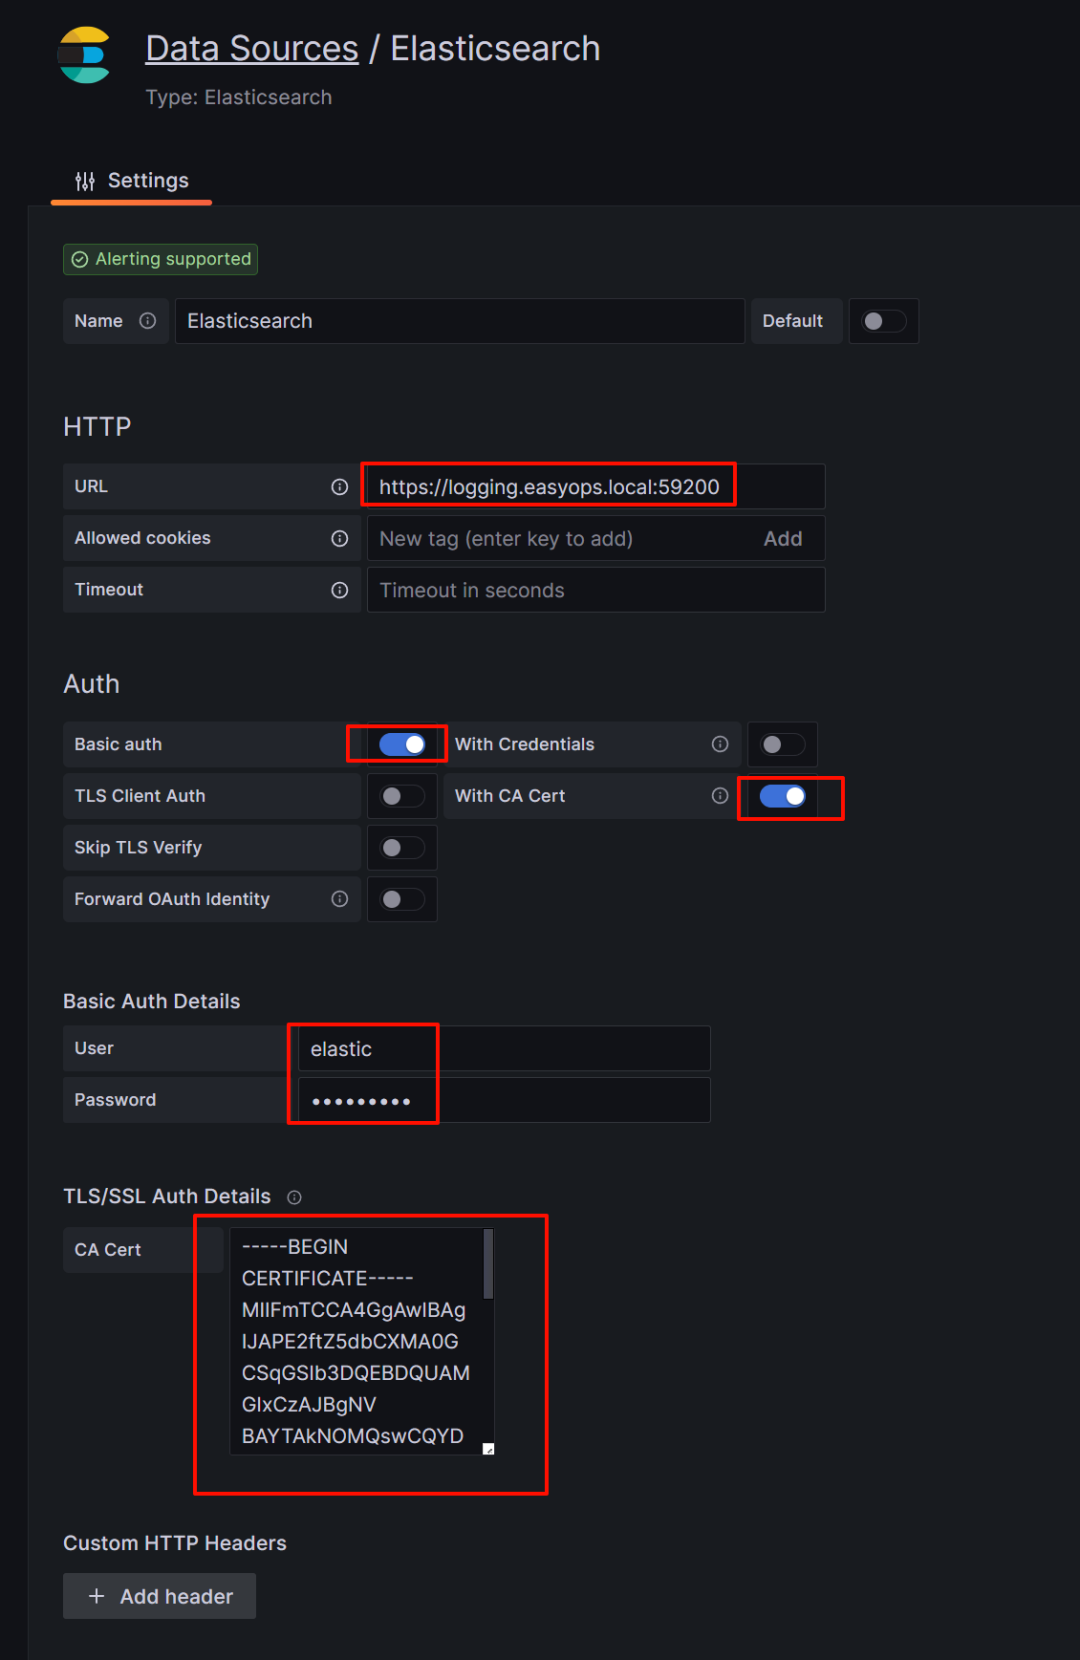Toggle the Default data source switch
Viewport: 1080px width, 1660px height.
(x=884, y=321)
